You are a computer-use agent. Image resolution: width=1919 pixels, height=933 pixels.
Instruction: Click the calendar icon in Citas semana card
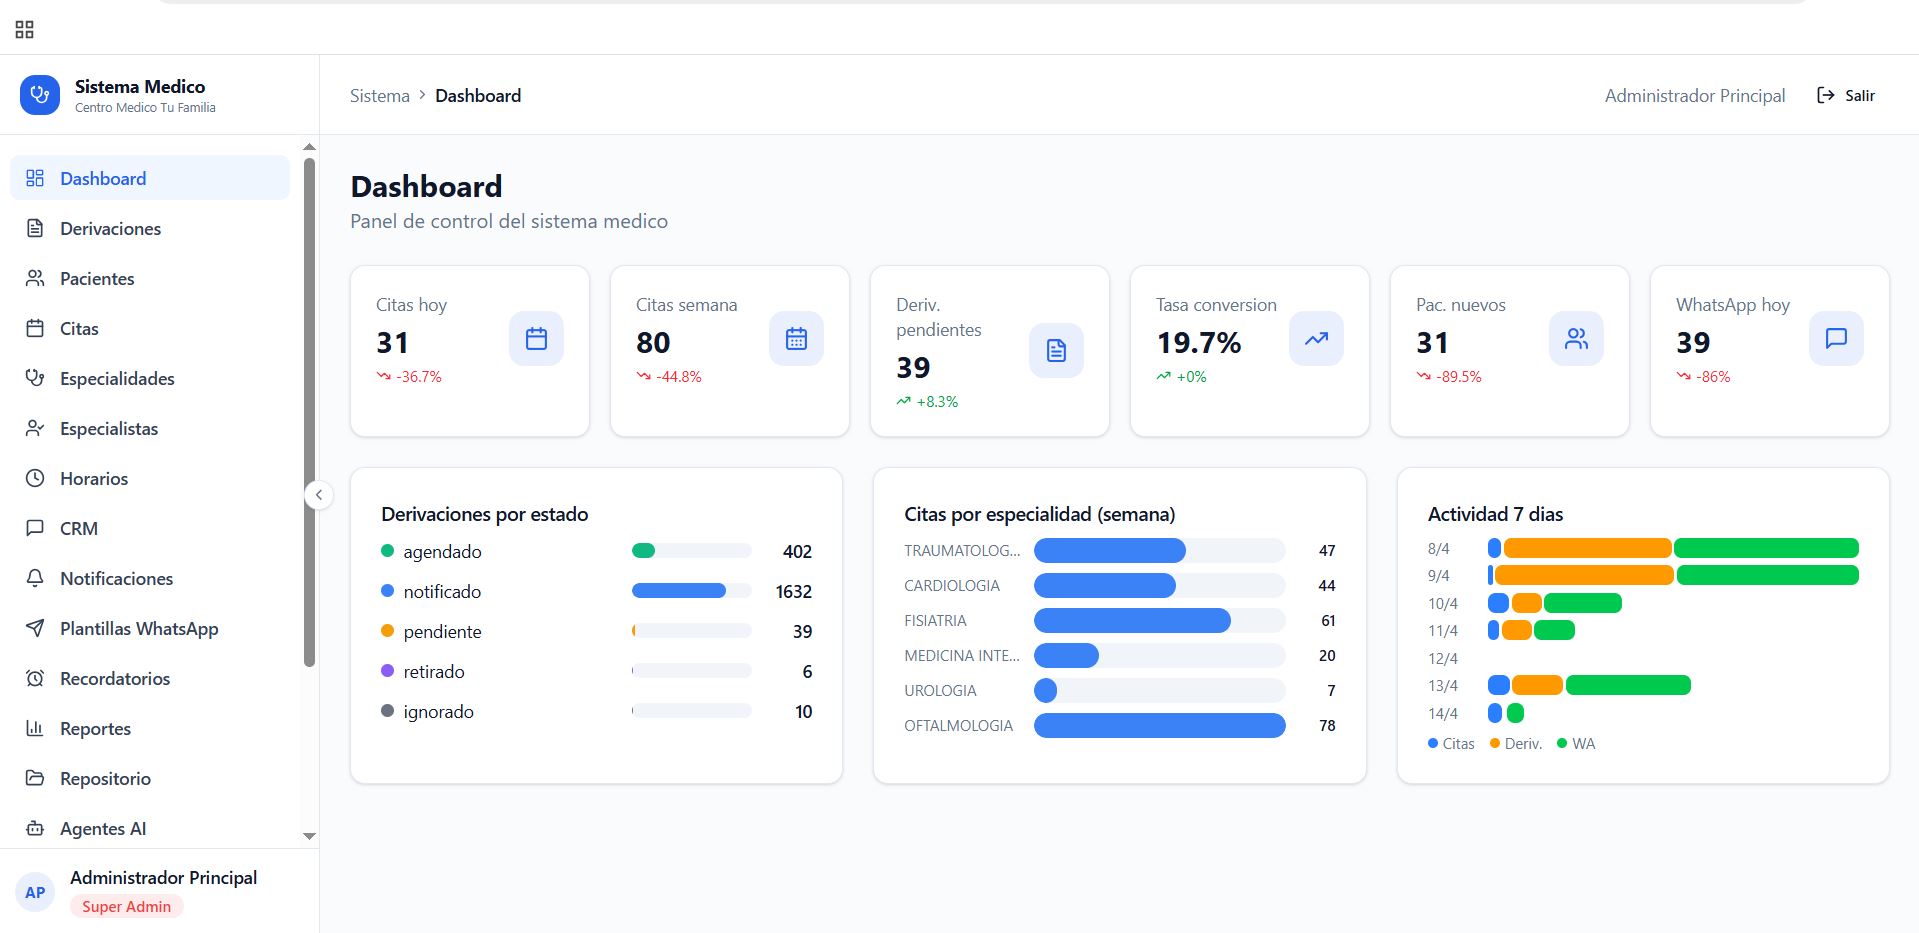pyautogui.click(x=796, y=339)
